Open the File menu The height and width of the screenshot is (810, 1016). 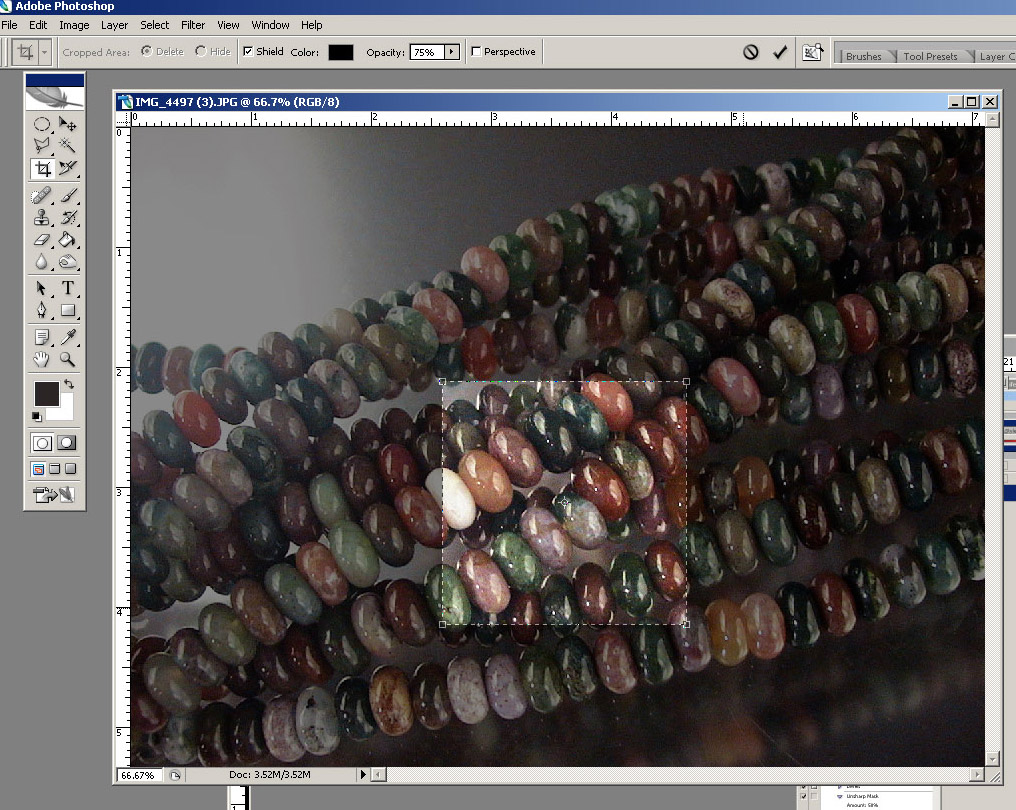pyautogui.click(x=10, y=25)
